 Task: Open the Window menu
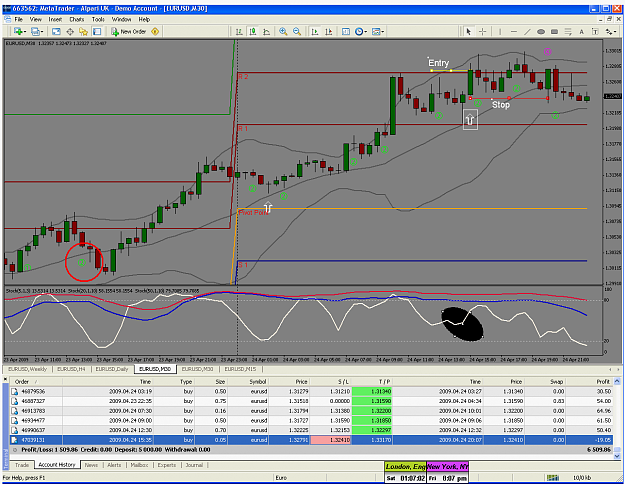pyautogui.click(x=121, y=19)
